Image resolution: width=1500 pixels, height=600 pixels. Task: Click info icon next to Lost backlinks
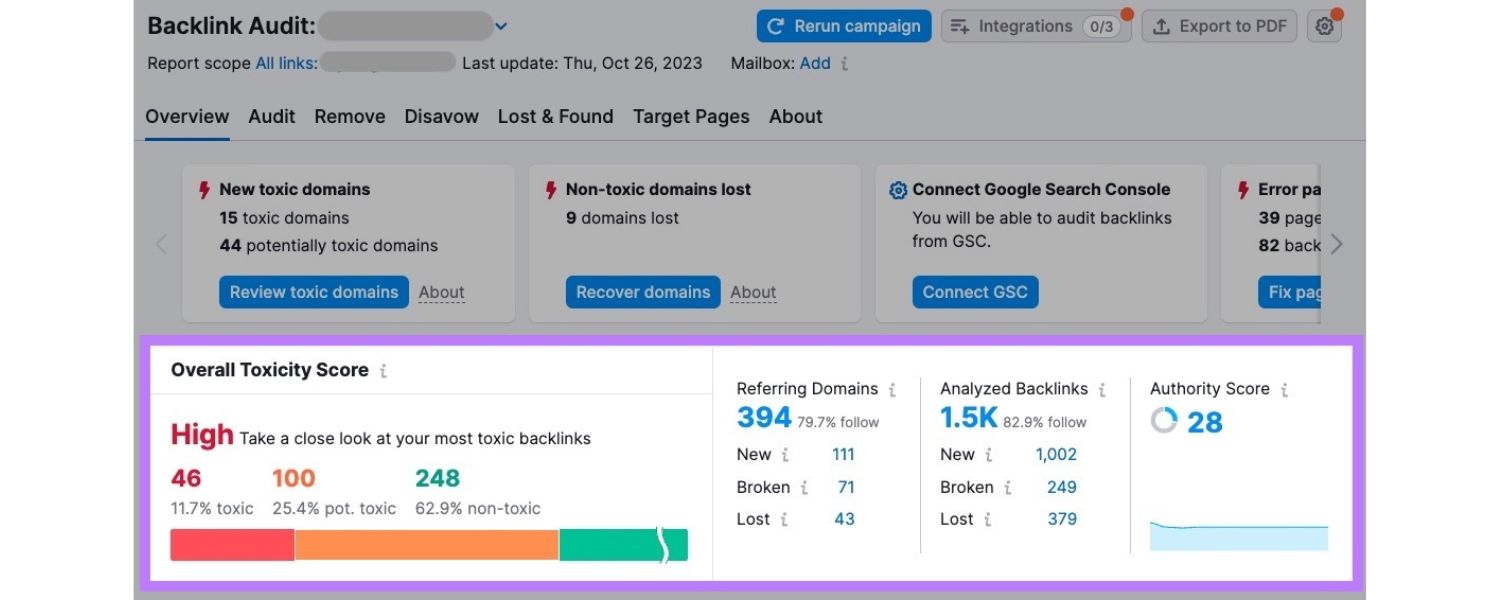click(x=988, y=520)
